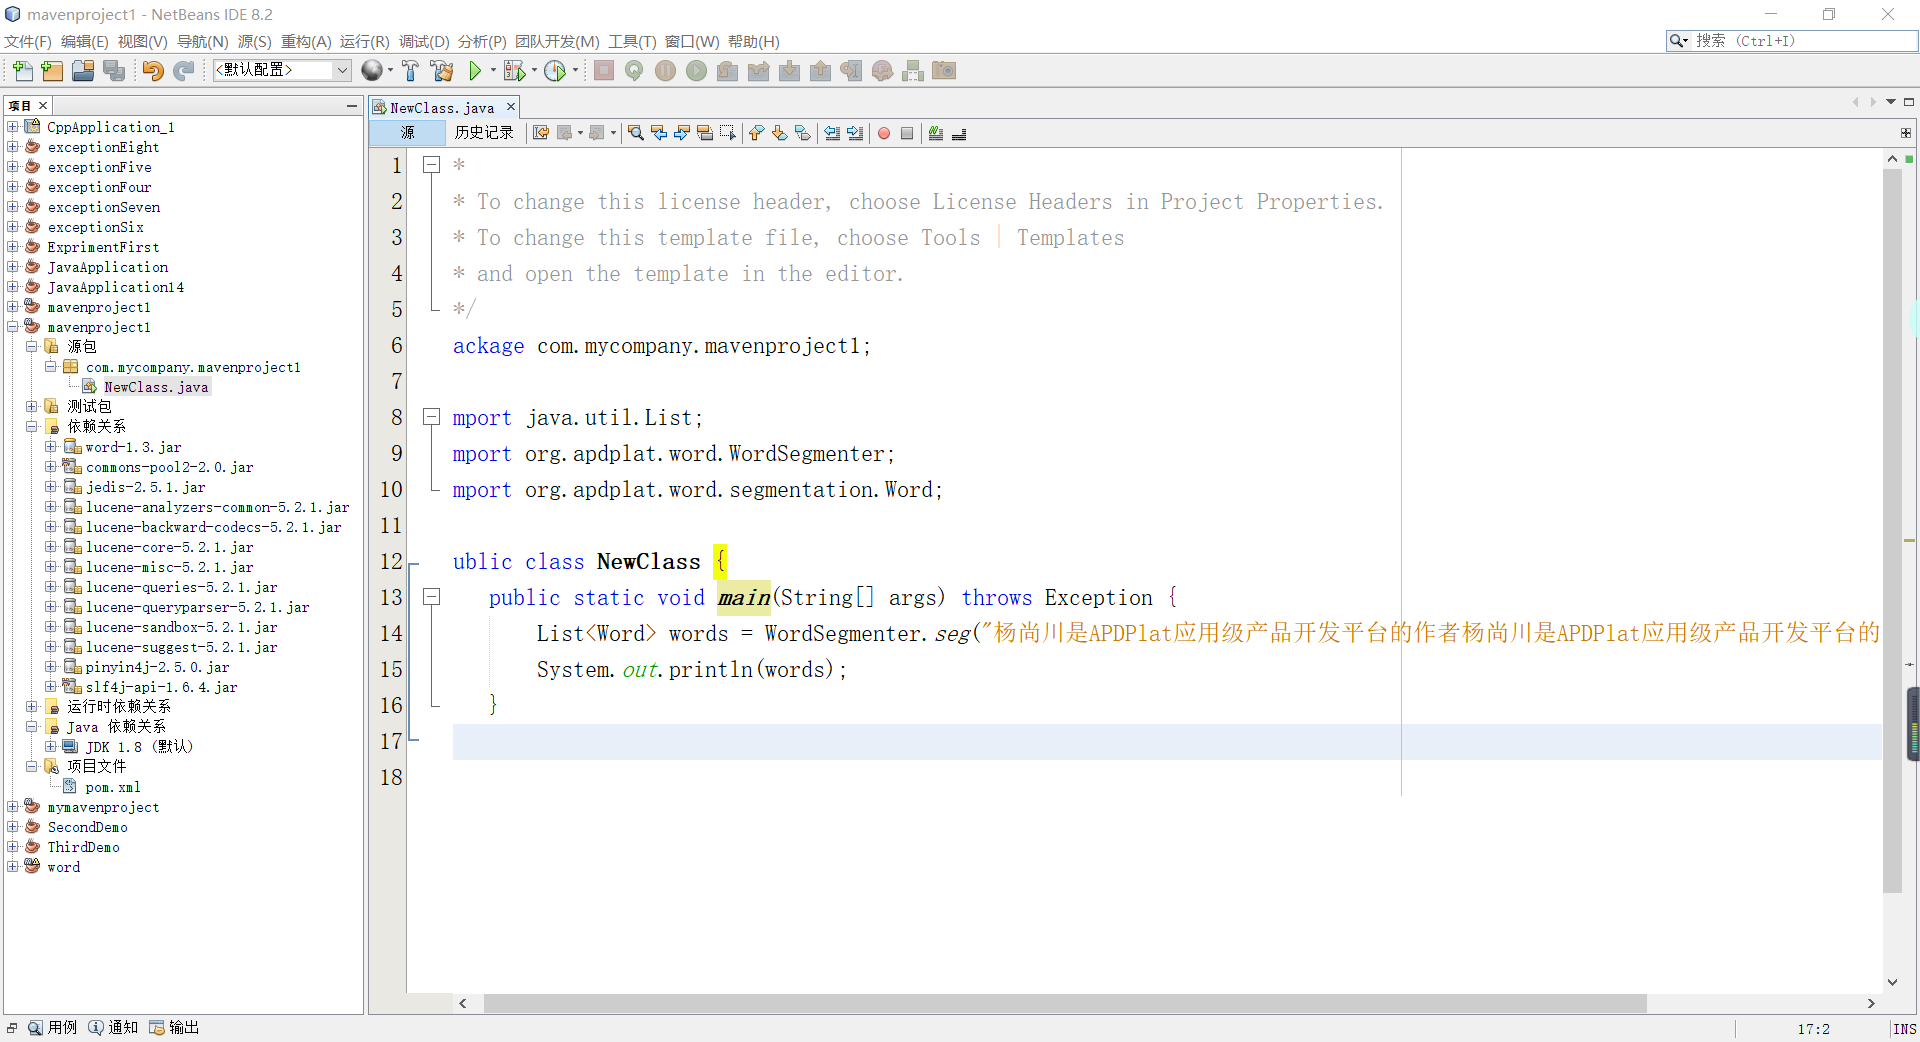The image size is (1920, 1042).
Task: Click the disabled Stop debug square icon
Action: pos(603,70)
